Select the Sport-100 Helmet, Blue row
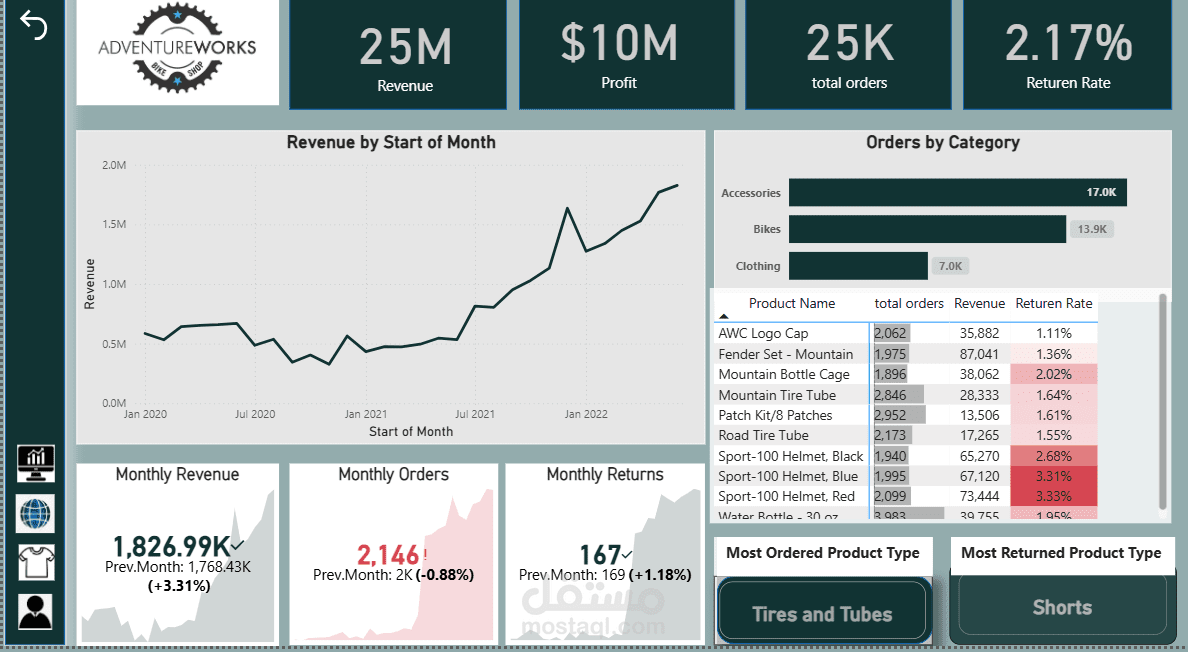The height and width of the screenshot is (652, 1188). coord(905,476)
